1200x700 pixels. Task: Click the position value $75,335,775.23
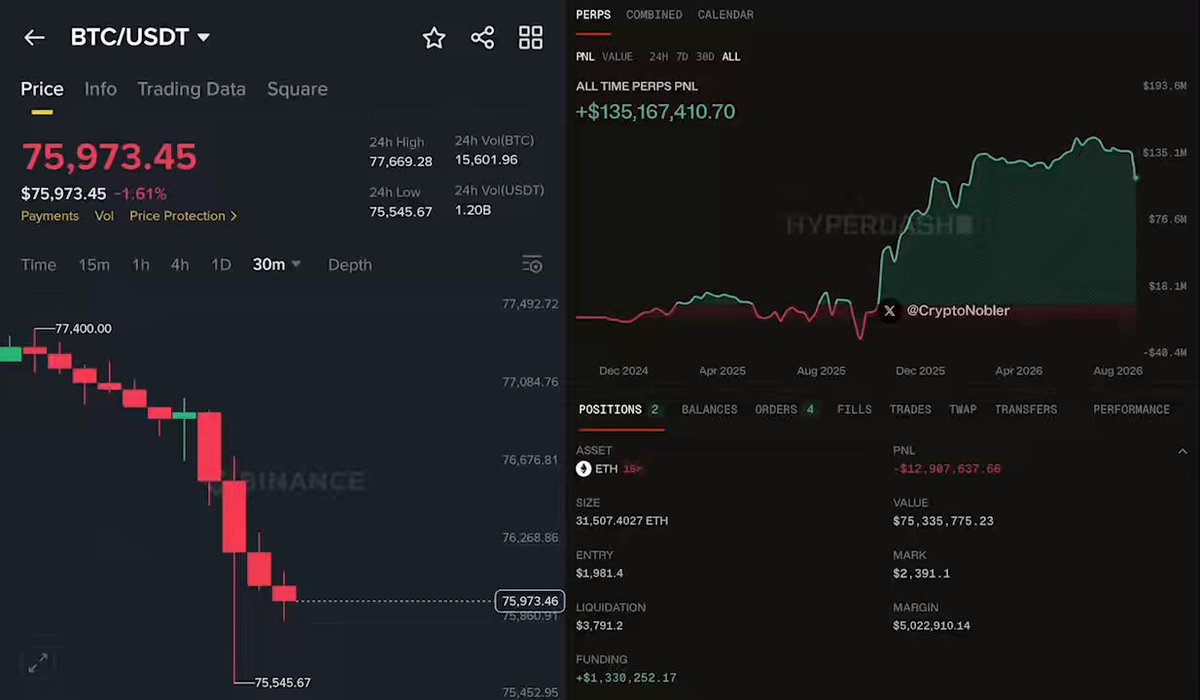pos(943,521)
